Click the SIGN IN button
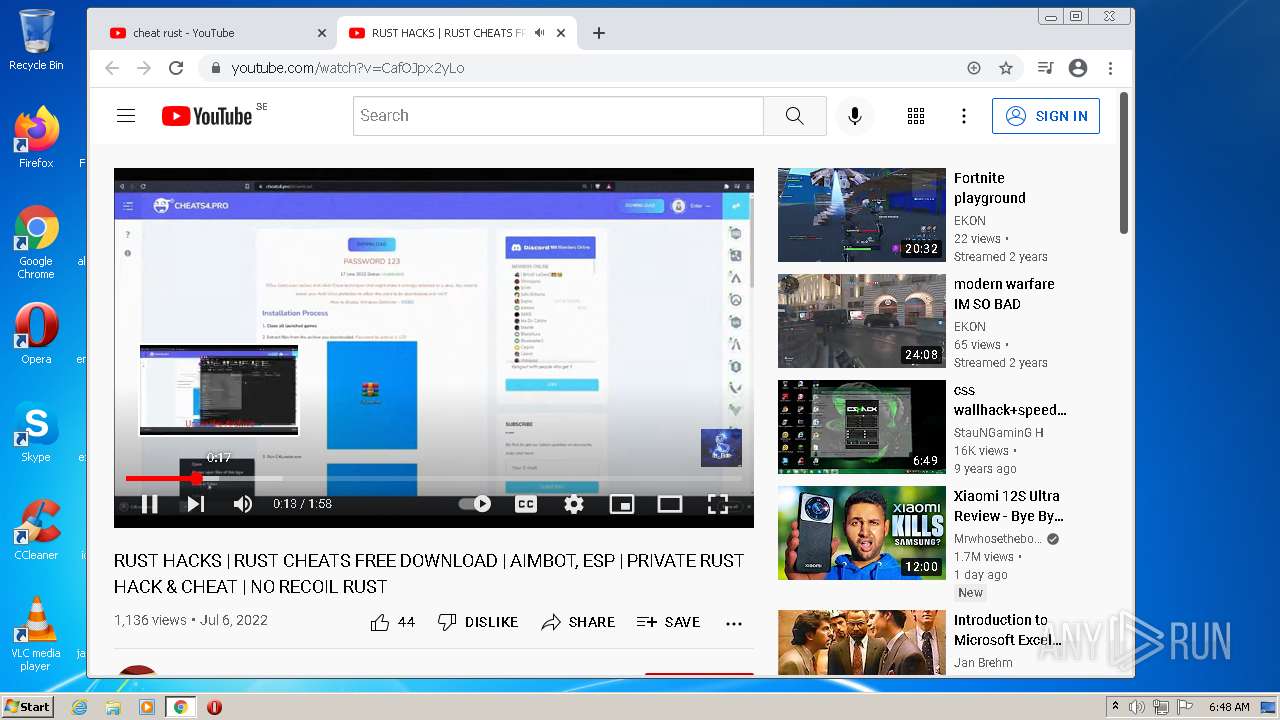 1046,116
